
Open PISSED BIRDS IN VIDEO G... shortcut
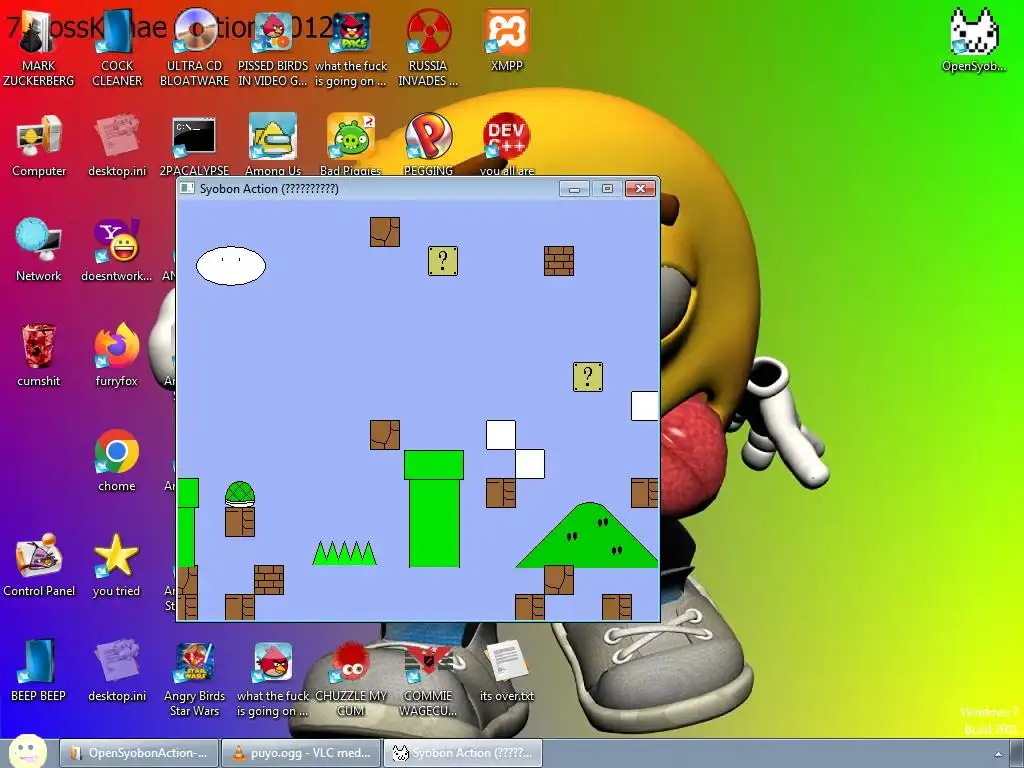(x=272, y=49)
